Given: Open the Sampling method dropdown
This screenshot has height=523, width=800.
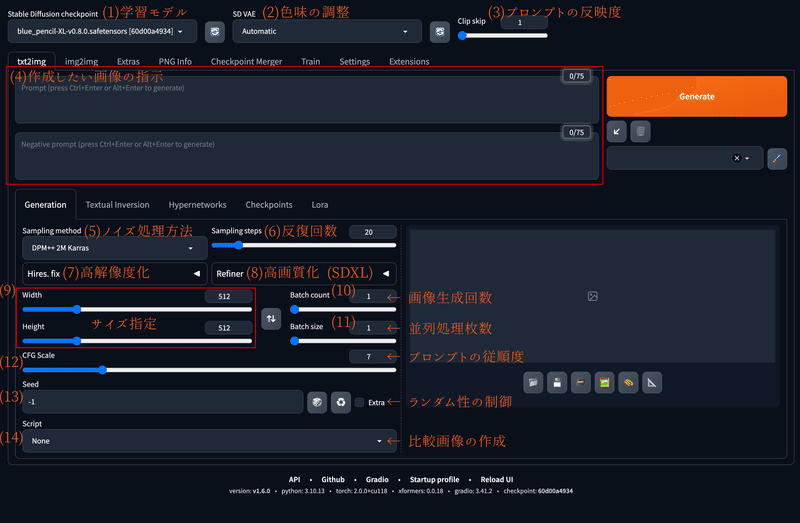Looking at the screenshot, I should 115,248.
